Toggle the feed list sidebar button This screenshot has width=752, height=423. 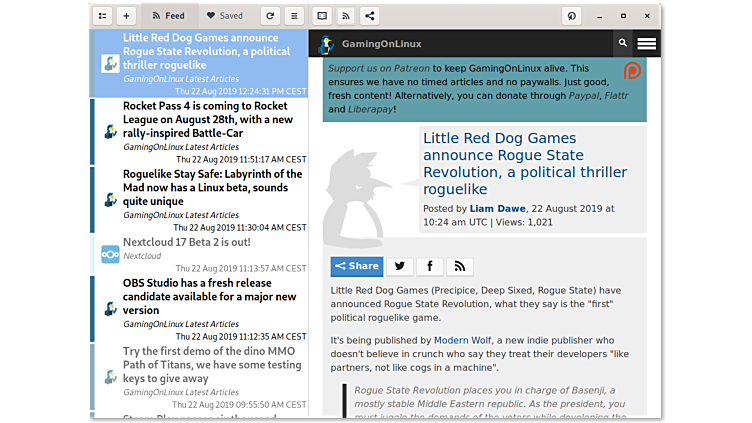(102, 16)
